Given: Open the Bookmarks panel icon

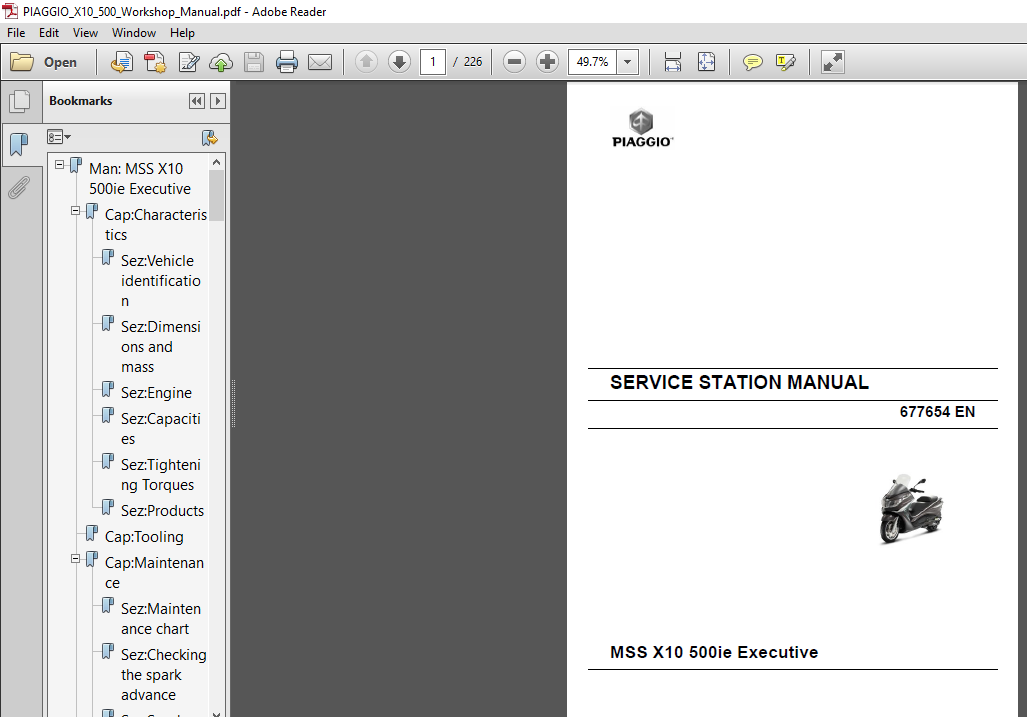Looking at the screenshot, I should coord(19,144).
